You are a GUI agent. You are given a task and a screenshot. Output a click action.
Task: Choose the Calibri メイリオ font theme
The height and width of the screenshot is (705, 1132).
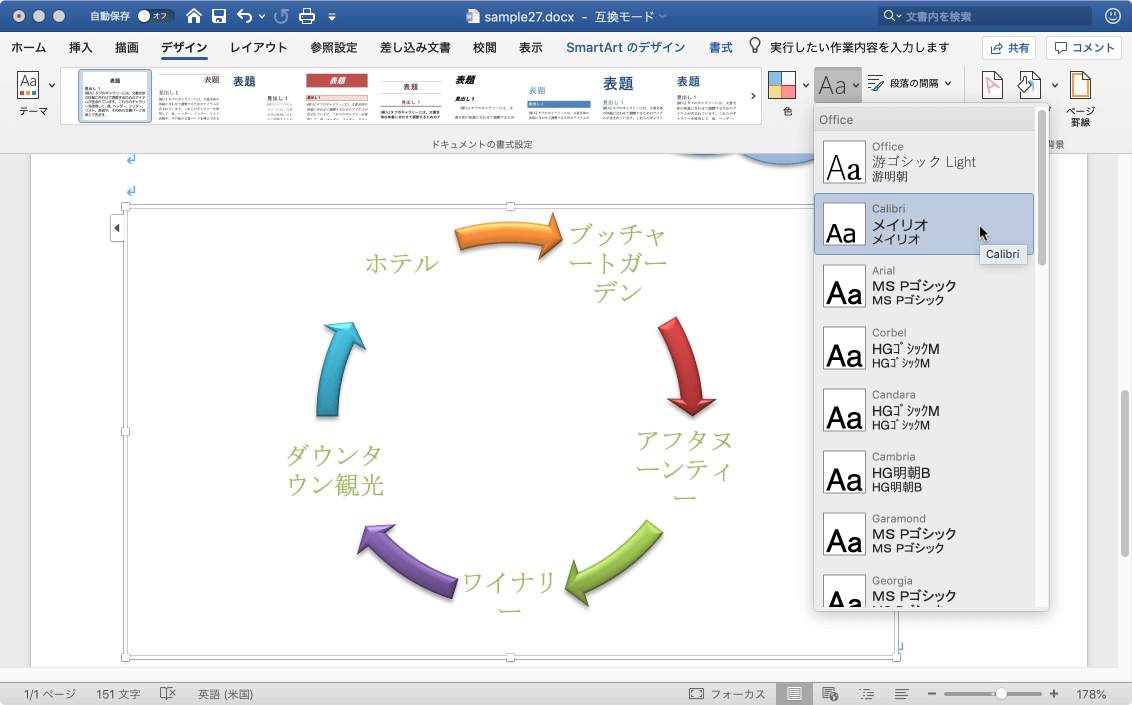click(924, 224)
